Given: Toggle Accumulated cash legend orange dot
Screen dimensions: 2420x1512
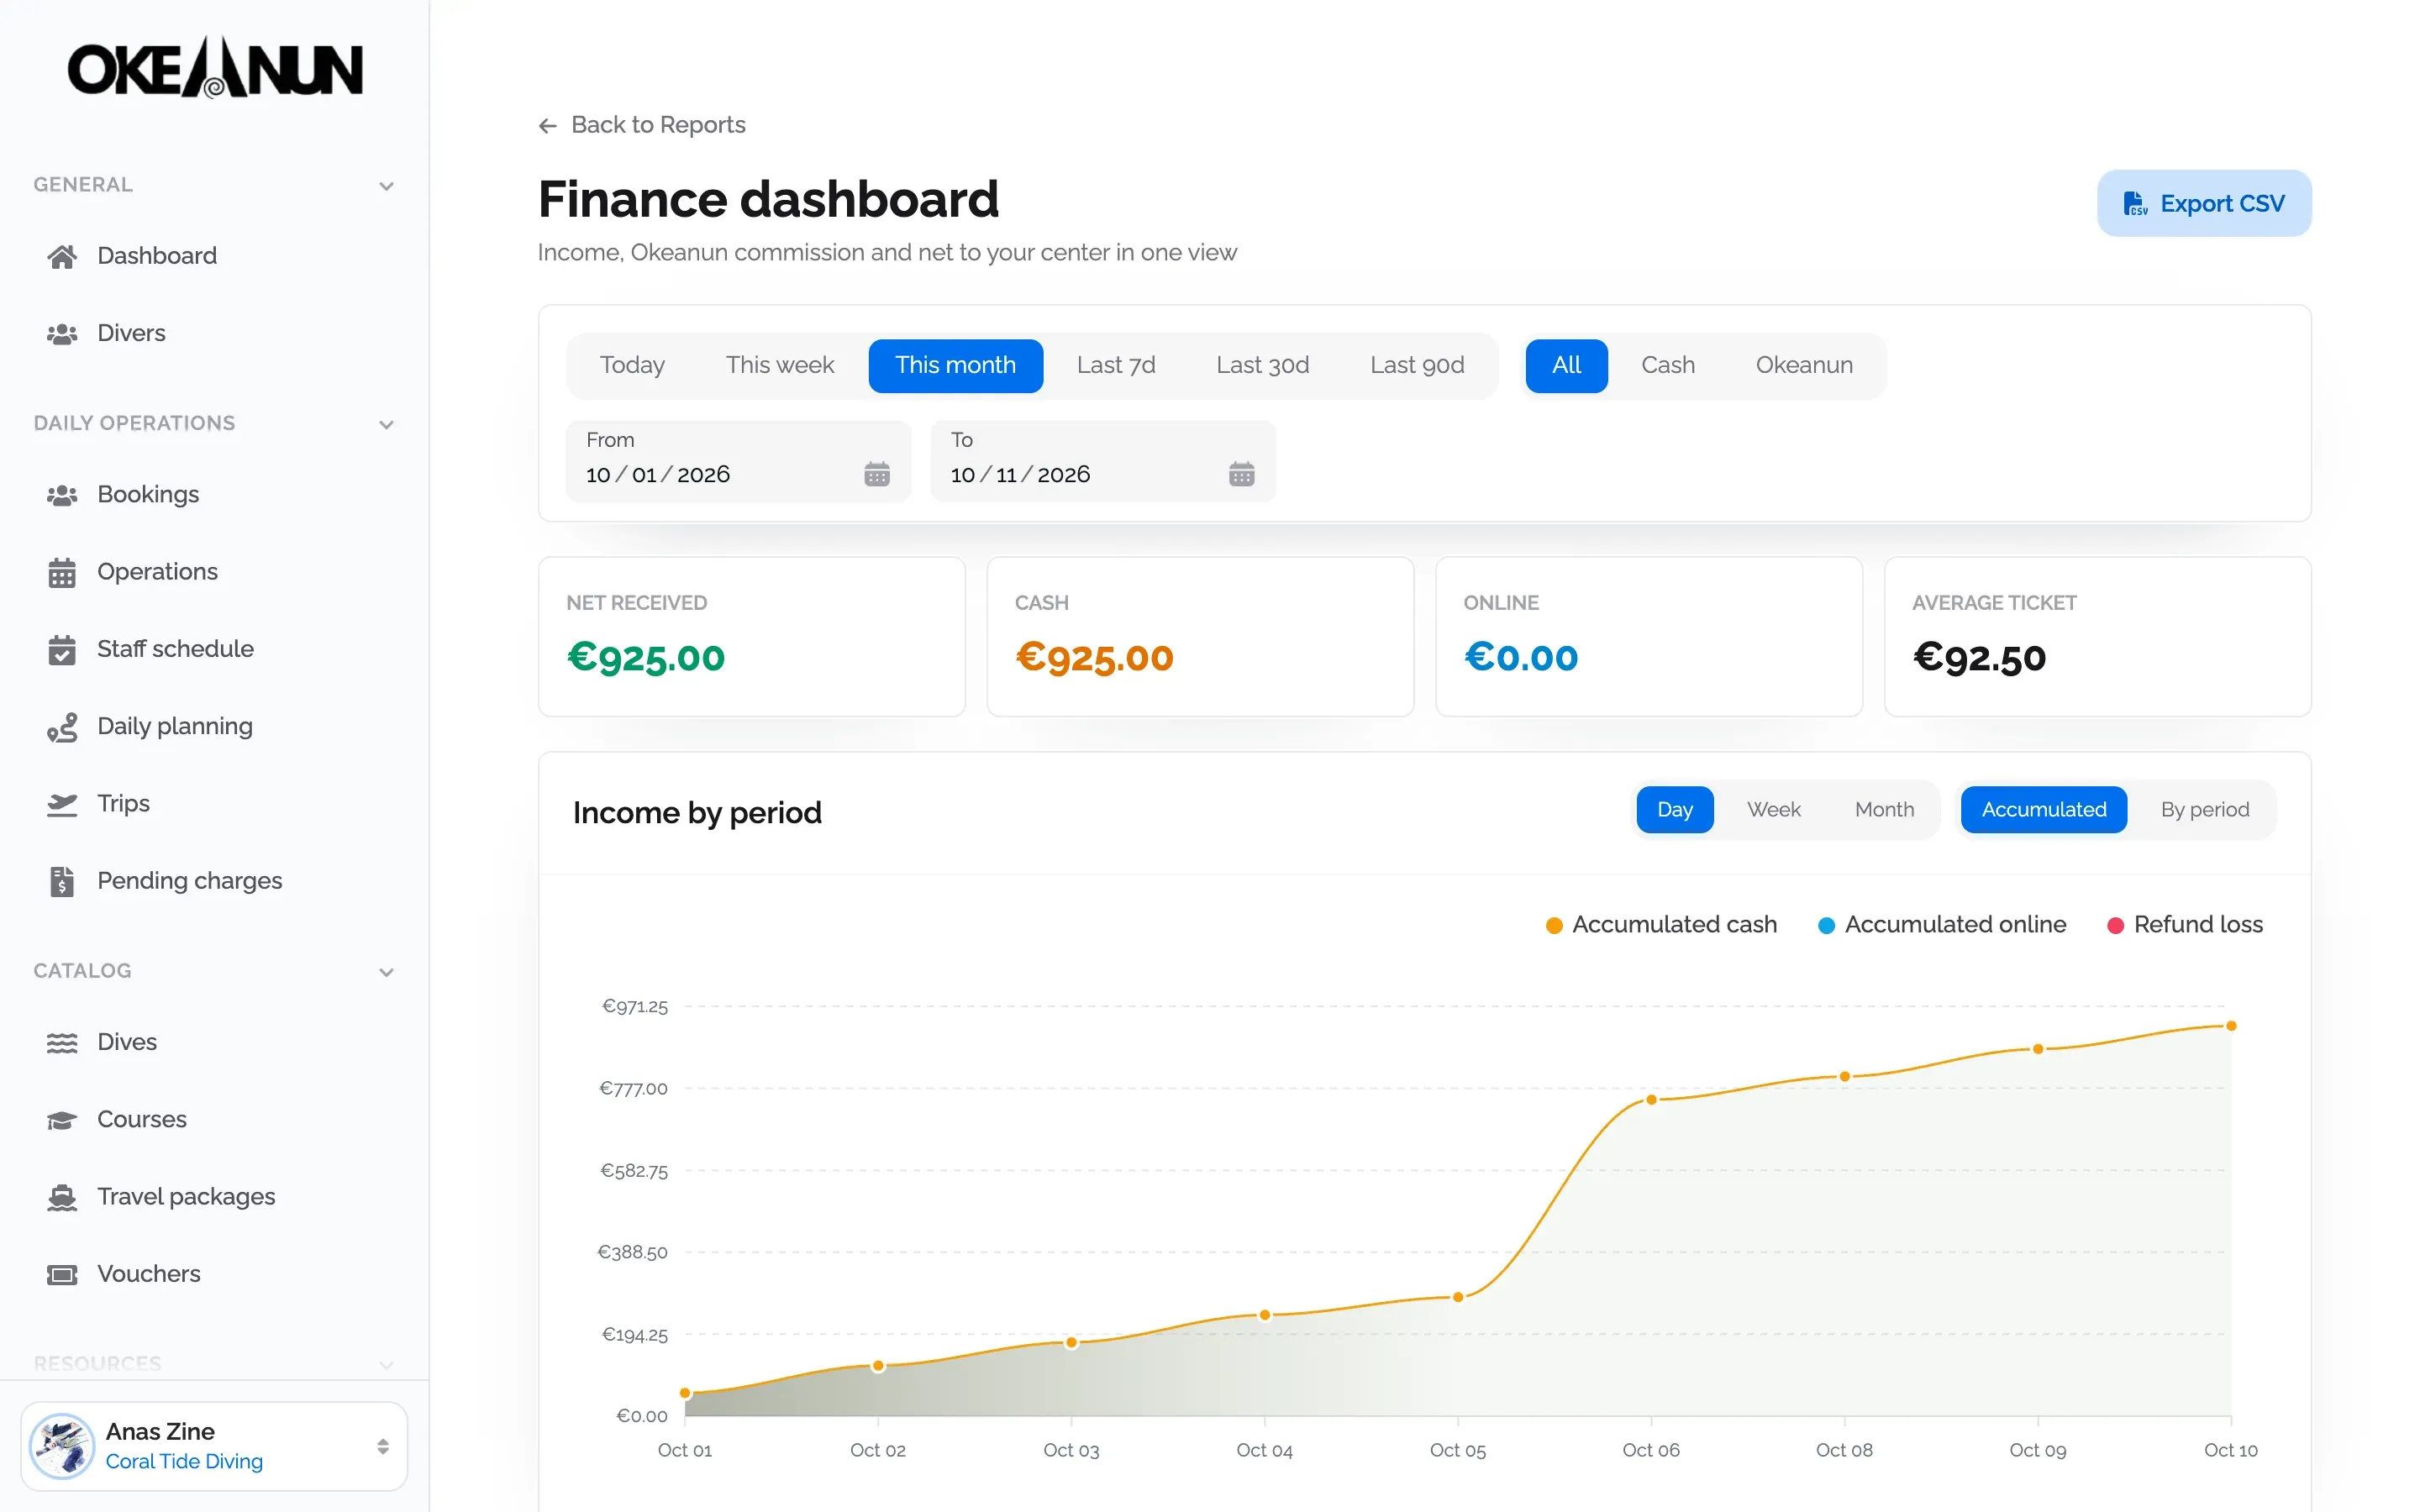Looking at the screenshot, I should click(1554, 926).
